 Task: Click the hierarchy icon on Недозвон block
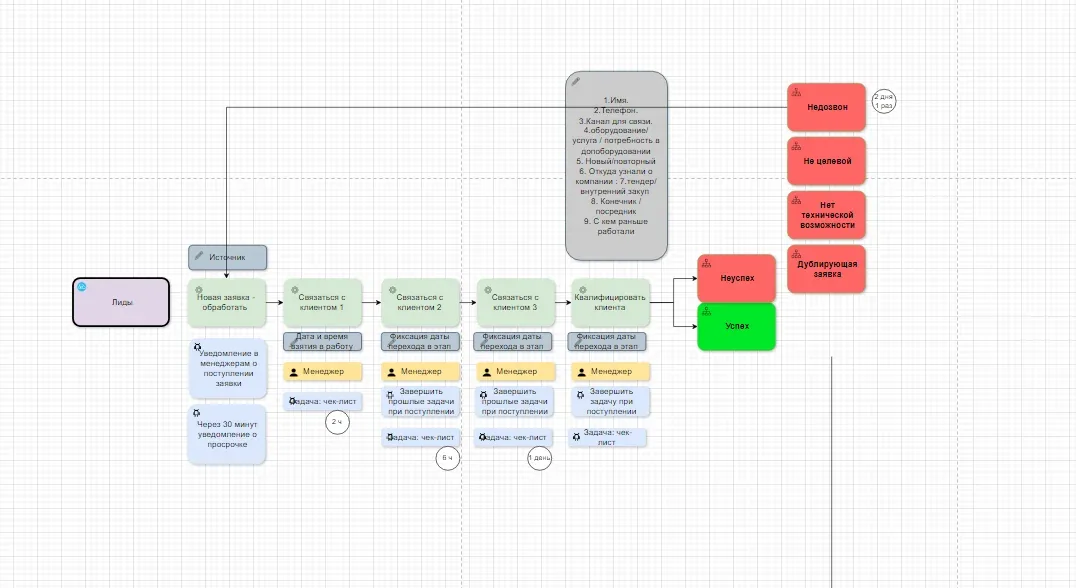tap(796, 92)
